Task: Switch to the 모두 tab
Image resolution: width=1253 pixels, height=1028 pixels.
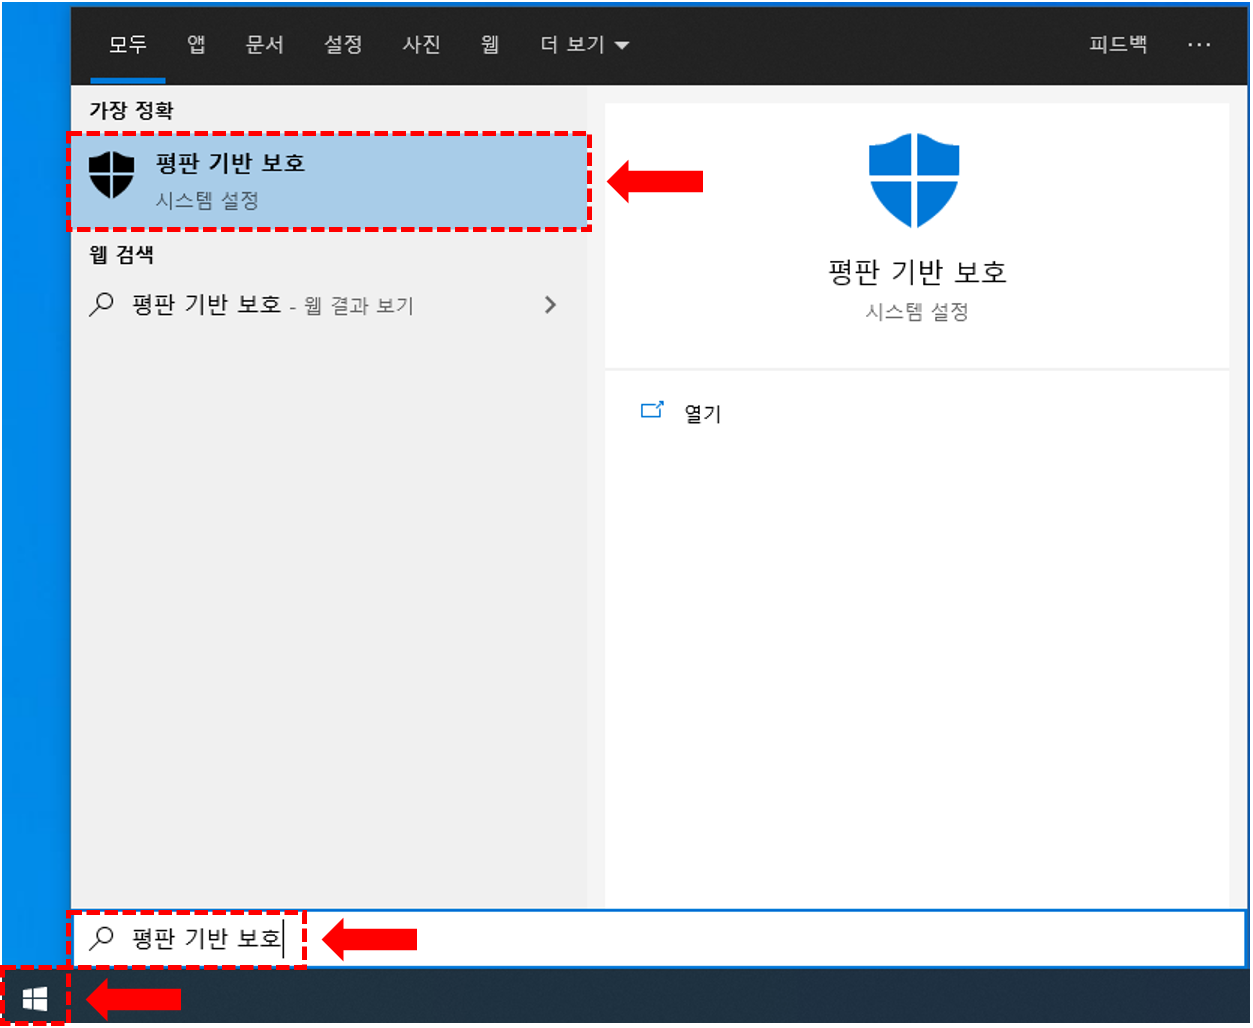Action: point(128,45)
